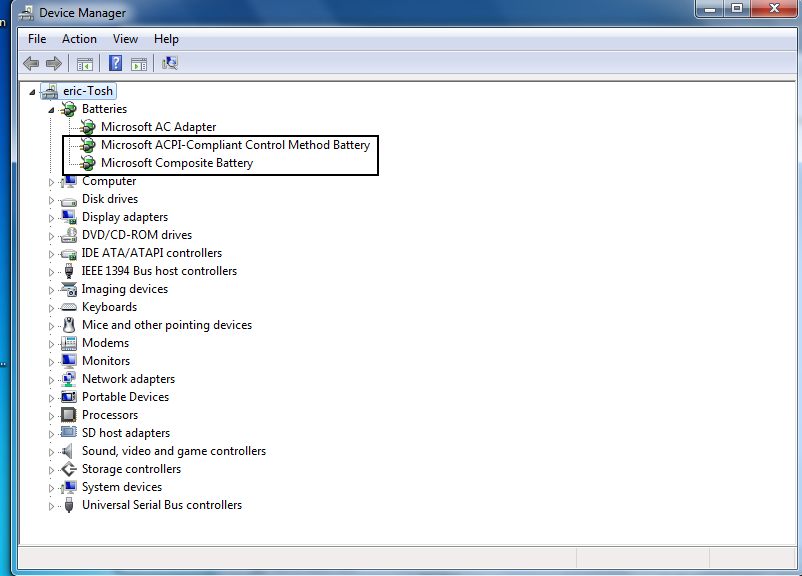Screen dimensions: 802x576
Task: Click the Universal Serial Bus controllers plug icon
Action: point(69,505)
